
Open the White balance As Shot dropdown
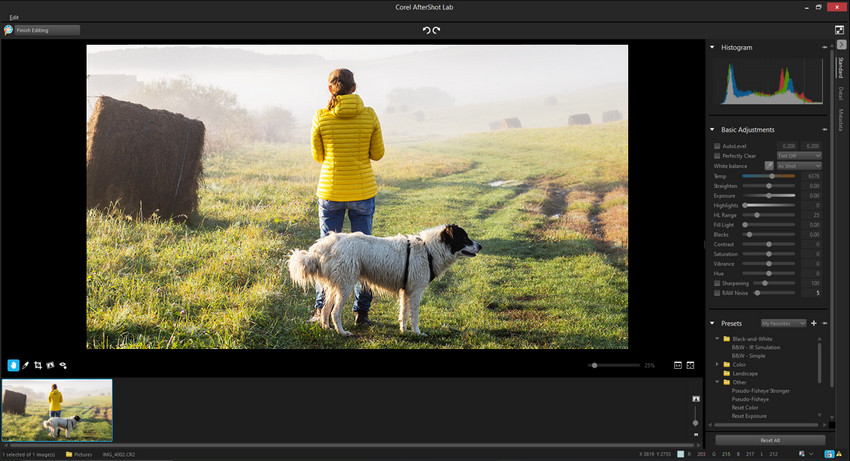(799, 166)
